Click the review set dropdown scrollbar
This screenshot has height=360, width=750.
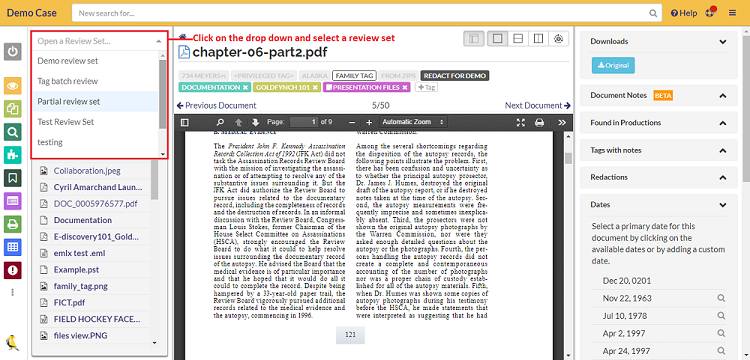click(163, 93)
